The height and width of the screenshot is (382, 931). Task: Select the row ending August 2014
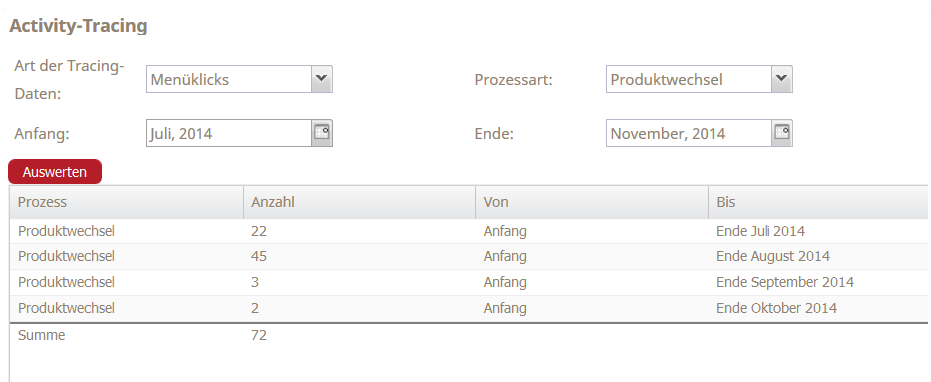tap(469, 257)
